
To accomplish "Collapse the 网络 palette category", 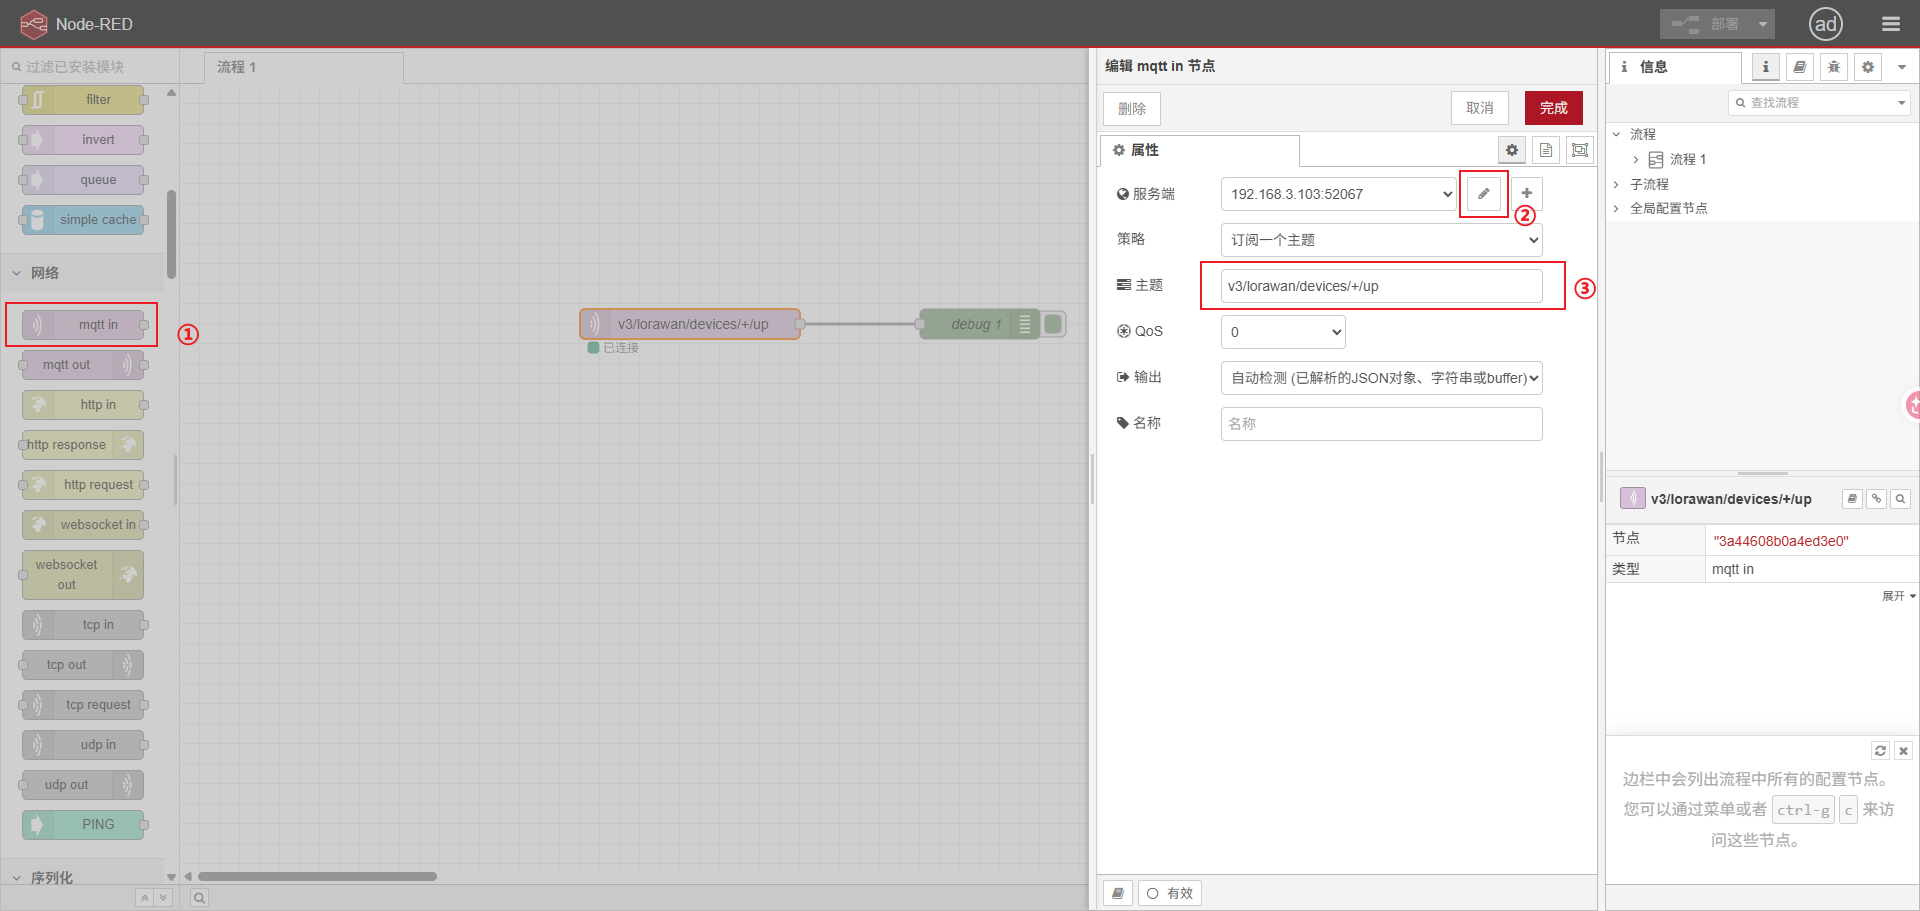I will click(82, 273).
